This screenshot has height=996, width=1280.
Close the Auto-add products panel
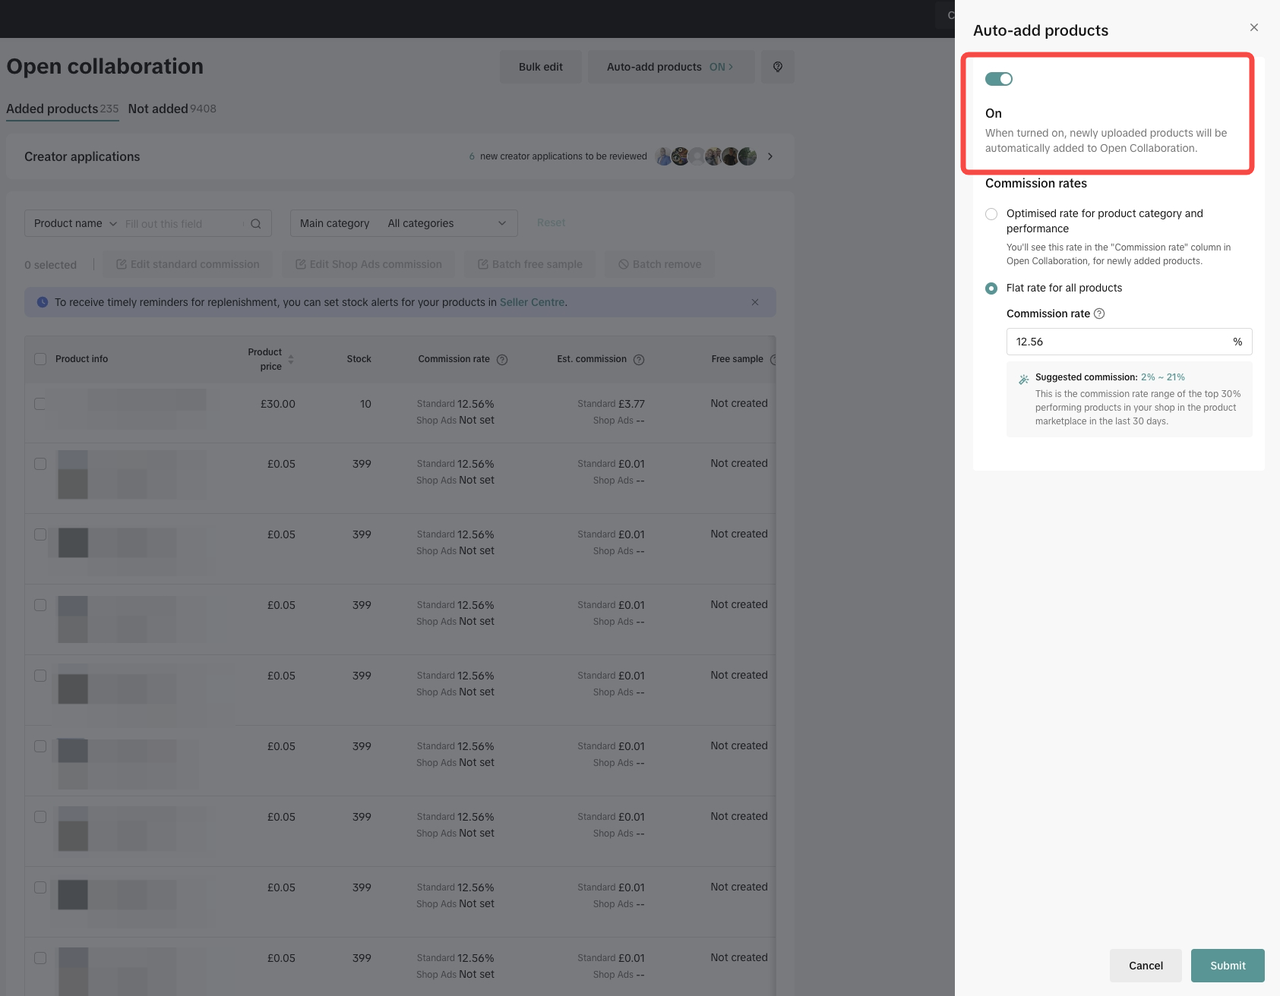[x=1253, y=28]
